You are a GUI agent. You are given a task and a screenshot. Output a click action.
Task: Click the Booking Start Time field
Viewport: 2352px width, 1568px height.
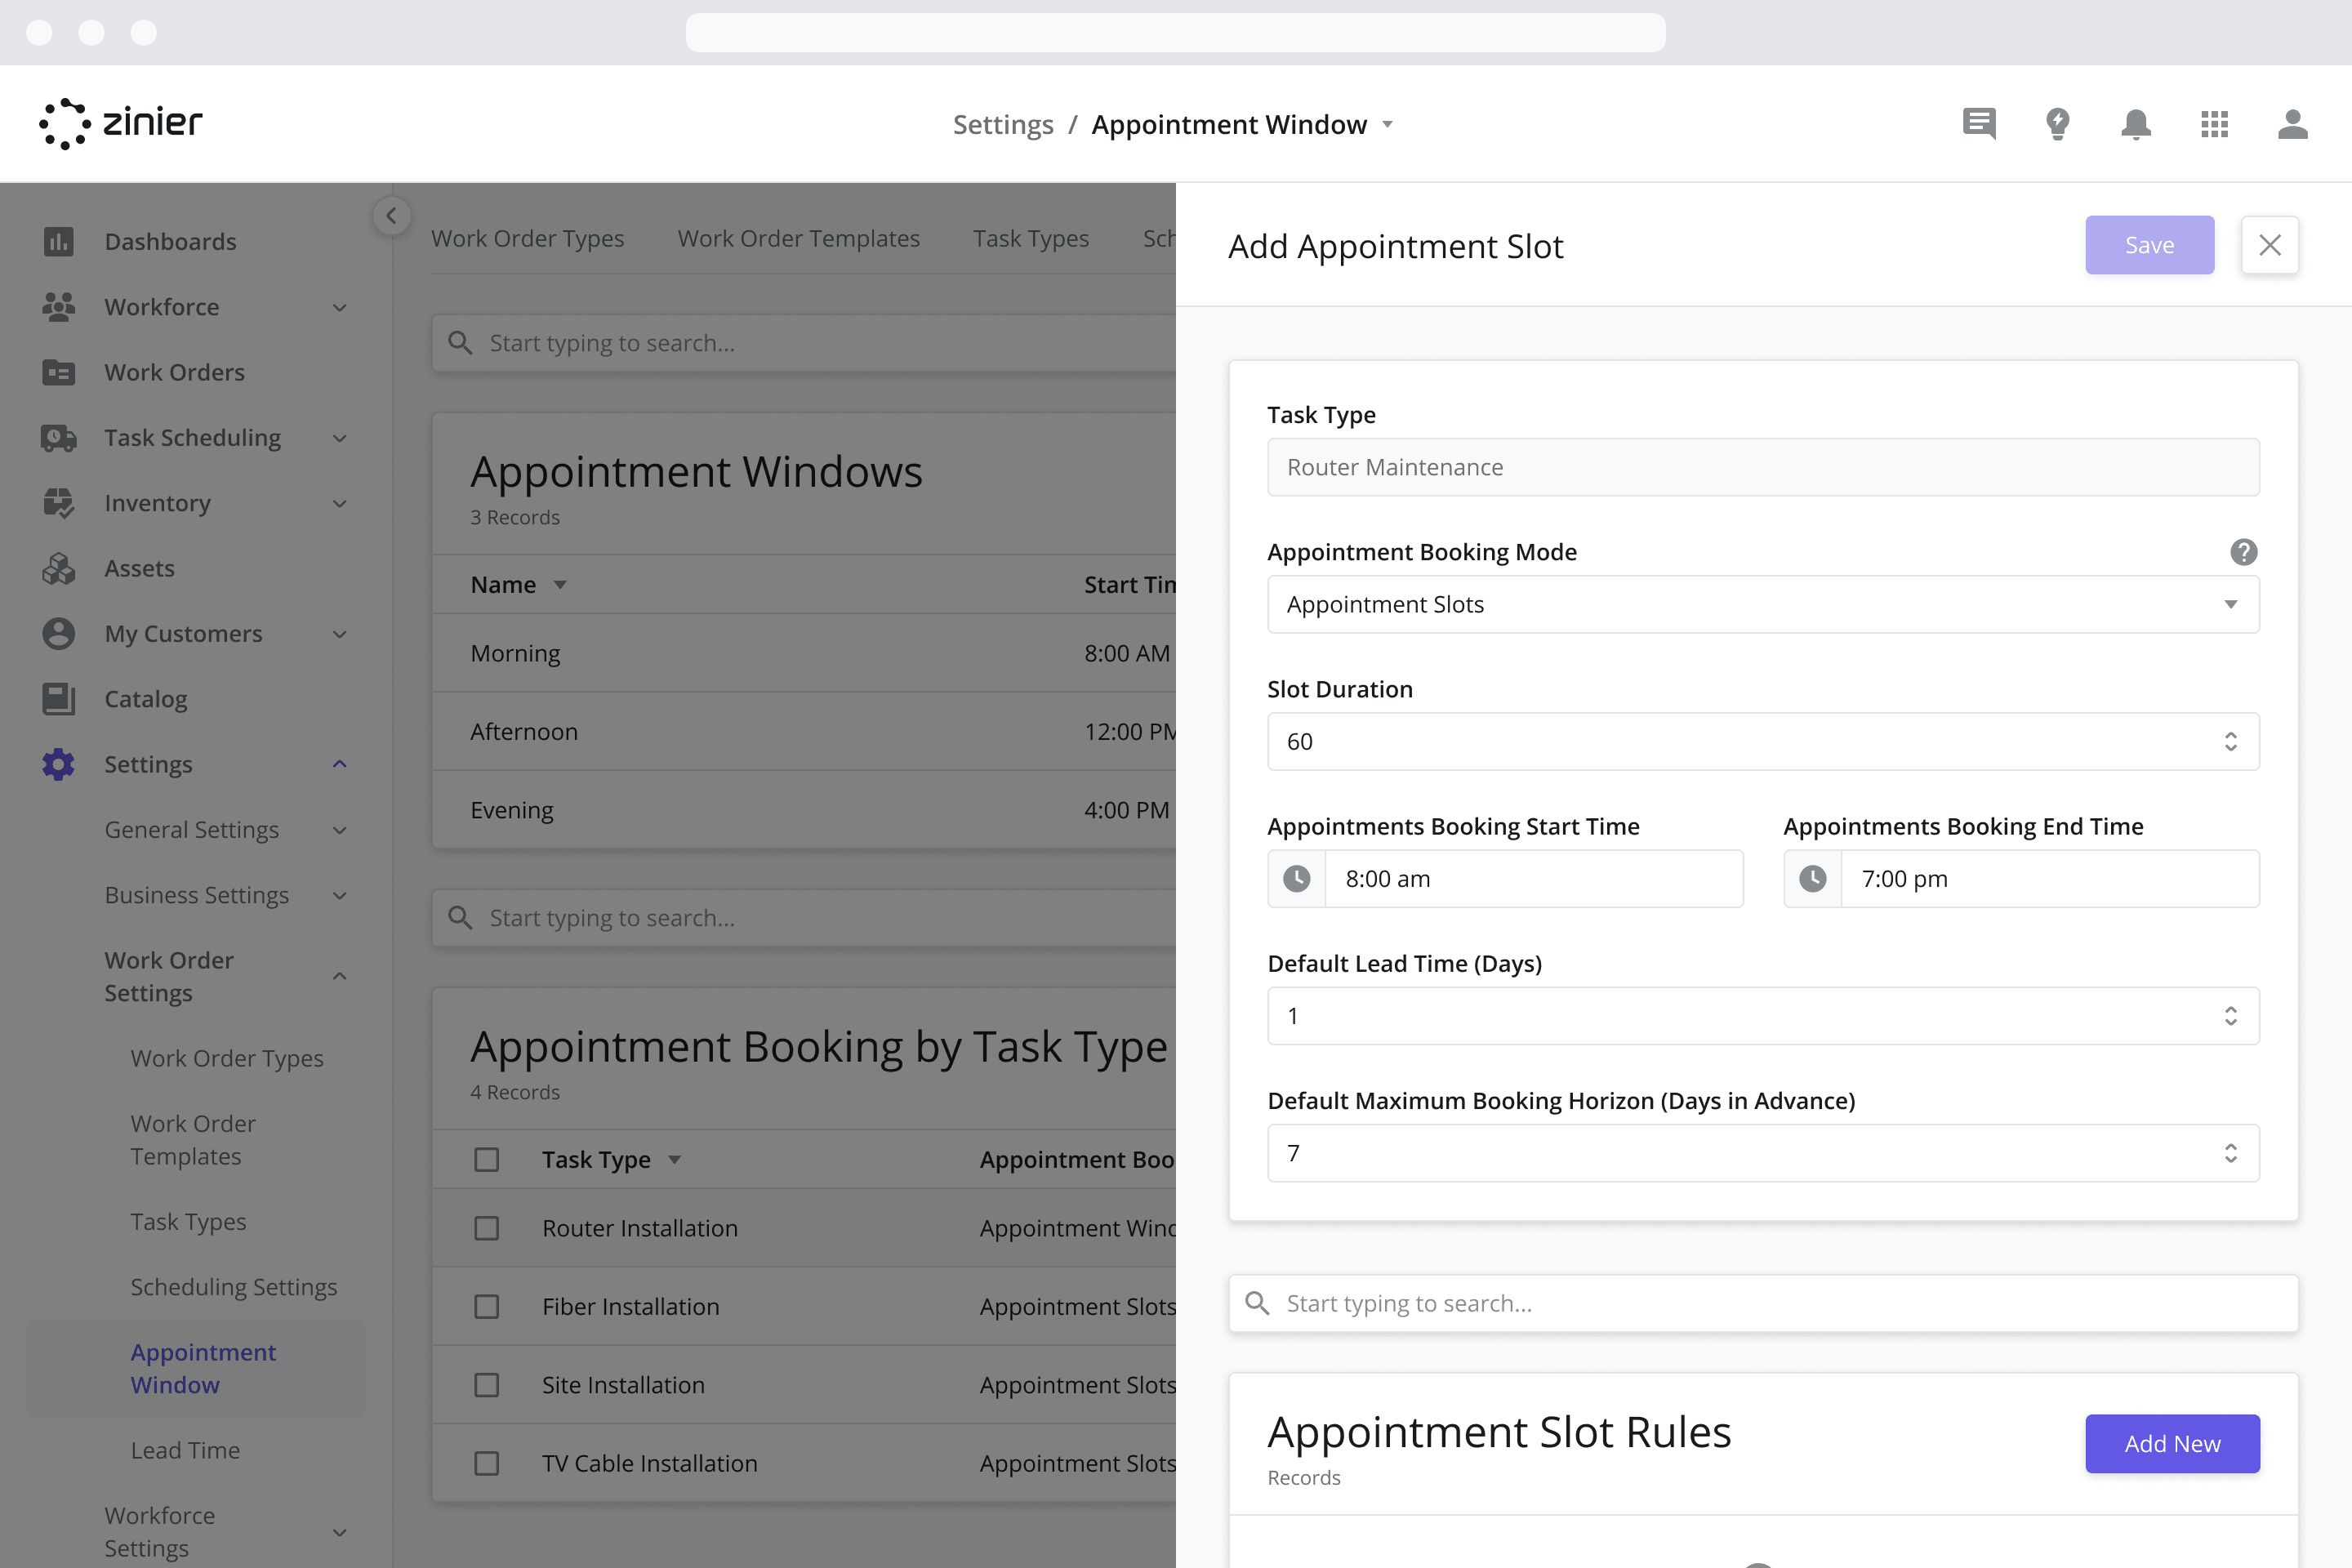point(1505,879)
